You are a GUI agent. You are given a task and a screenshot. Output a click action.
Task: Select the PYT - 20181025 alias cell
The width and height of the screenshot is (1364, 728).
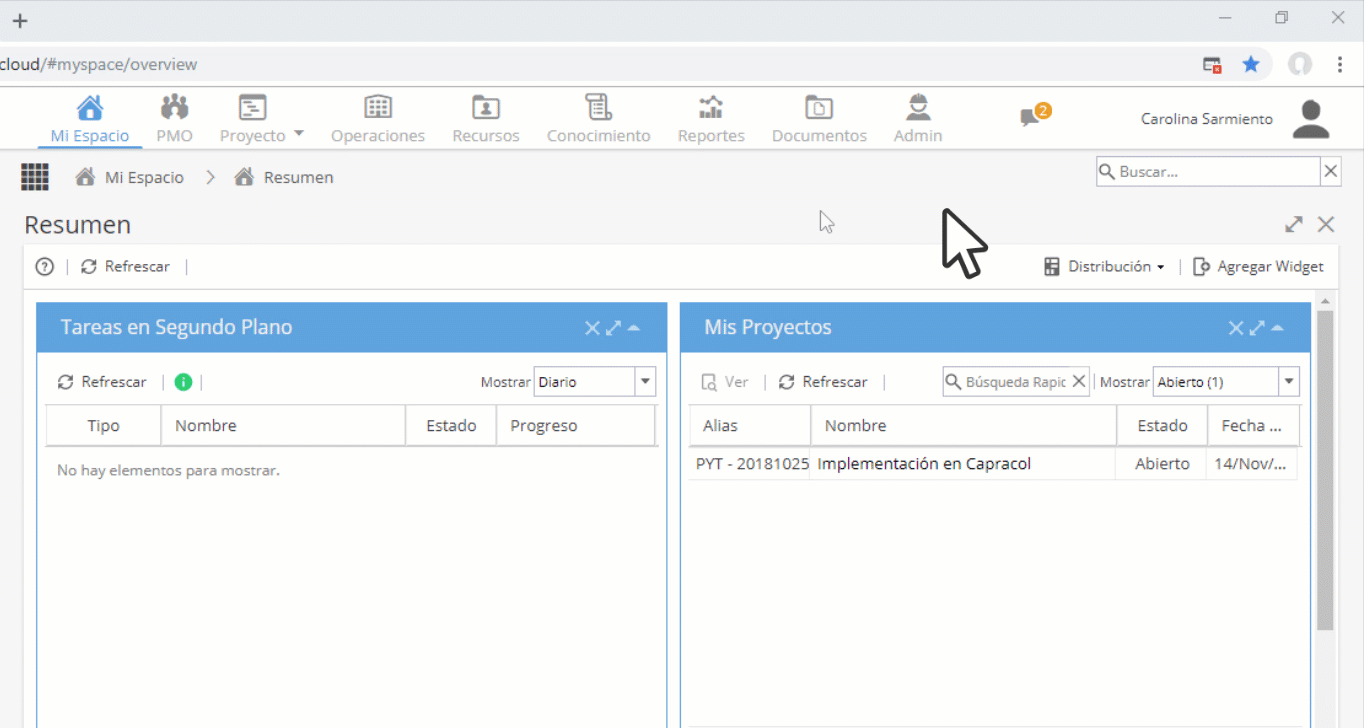[x=752, y=464]
